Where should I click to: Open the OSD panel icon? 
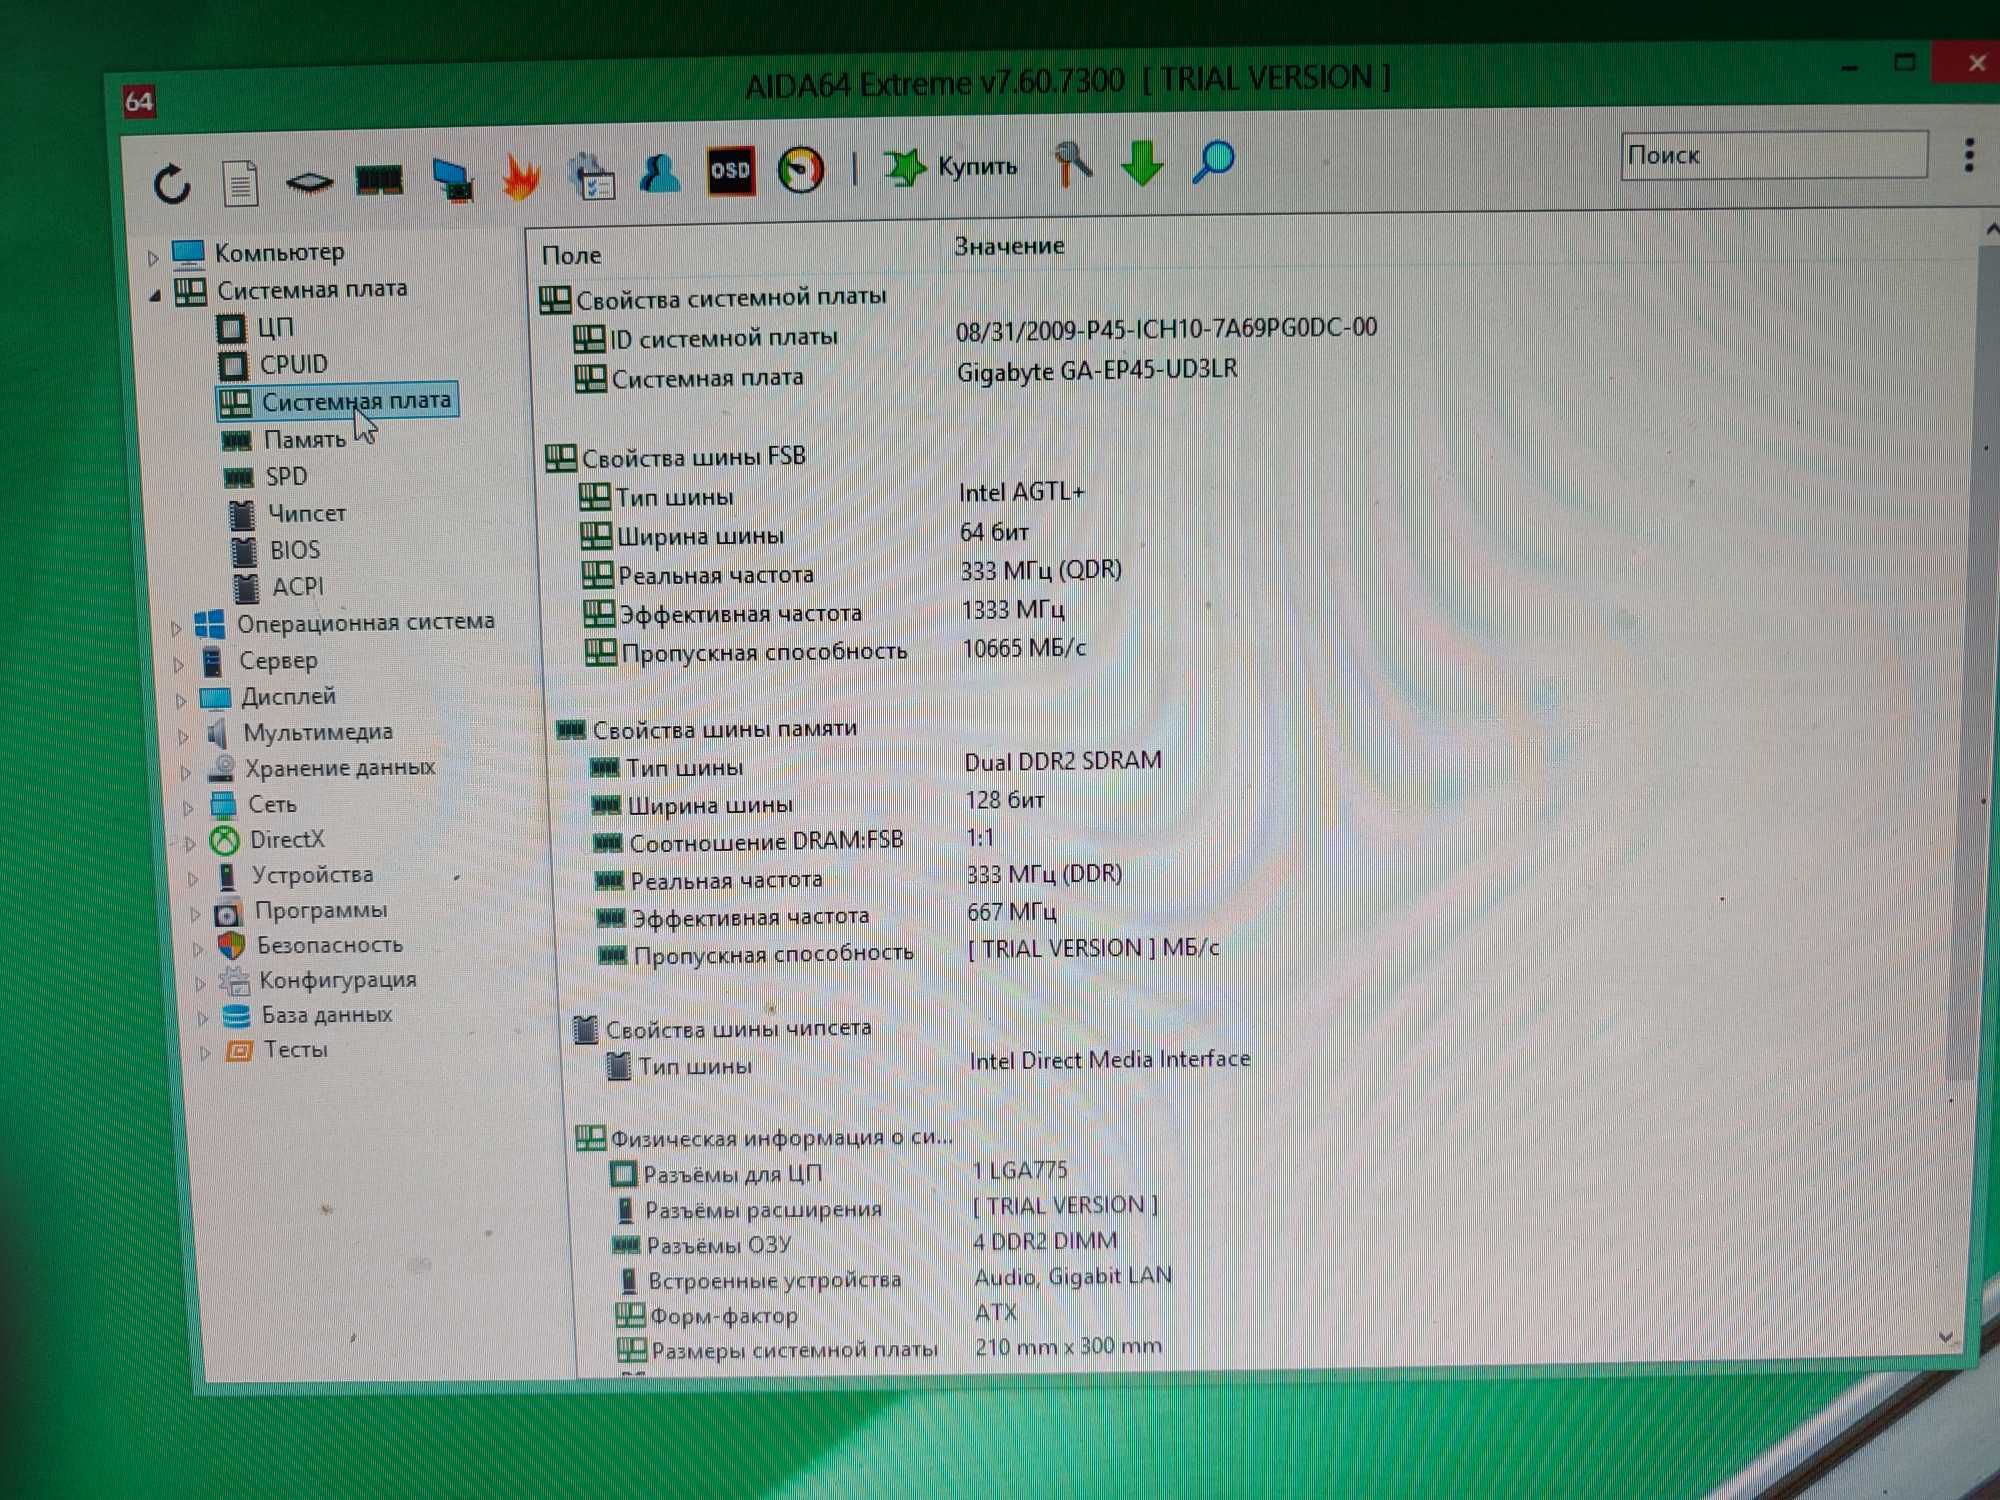pyautogui.click(x=730, y=170)
